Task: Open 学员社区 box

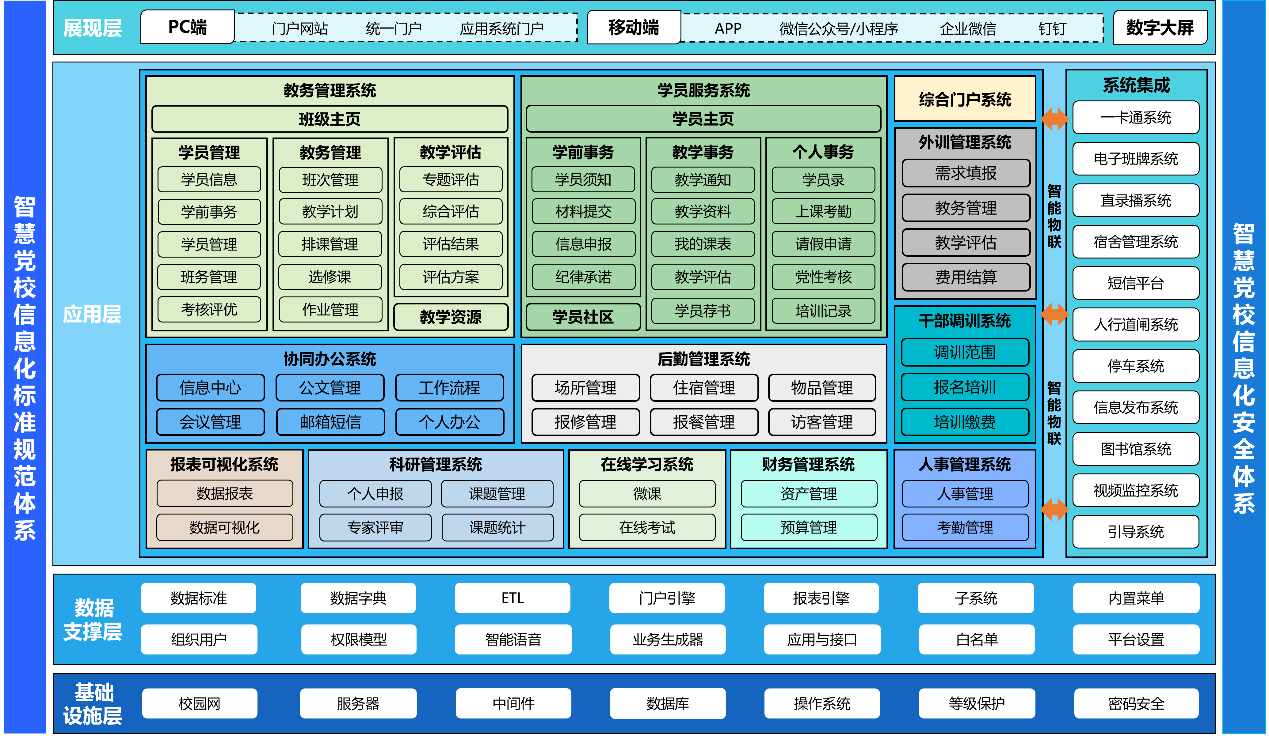Action: click(583, 317)
